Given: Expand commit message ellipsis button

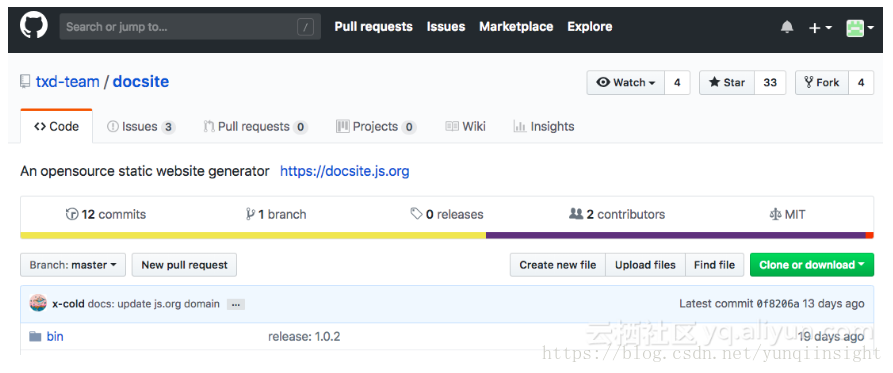Looking at the screenshot, I should (236, 305).
